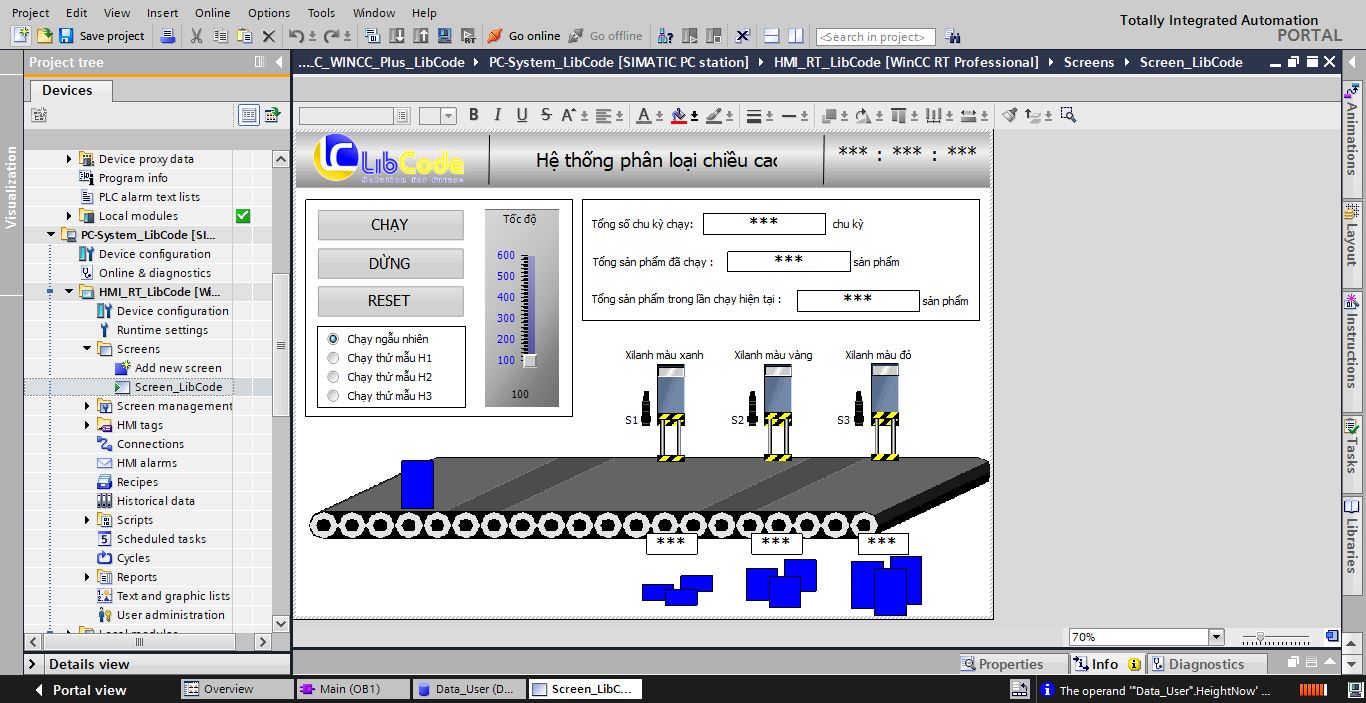The width and height of the screenshot is (1366, 703).
Task: Toggle the project tree details view icon
Action: [249, 115]
